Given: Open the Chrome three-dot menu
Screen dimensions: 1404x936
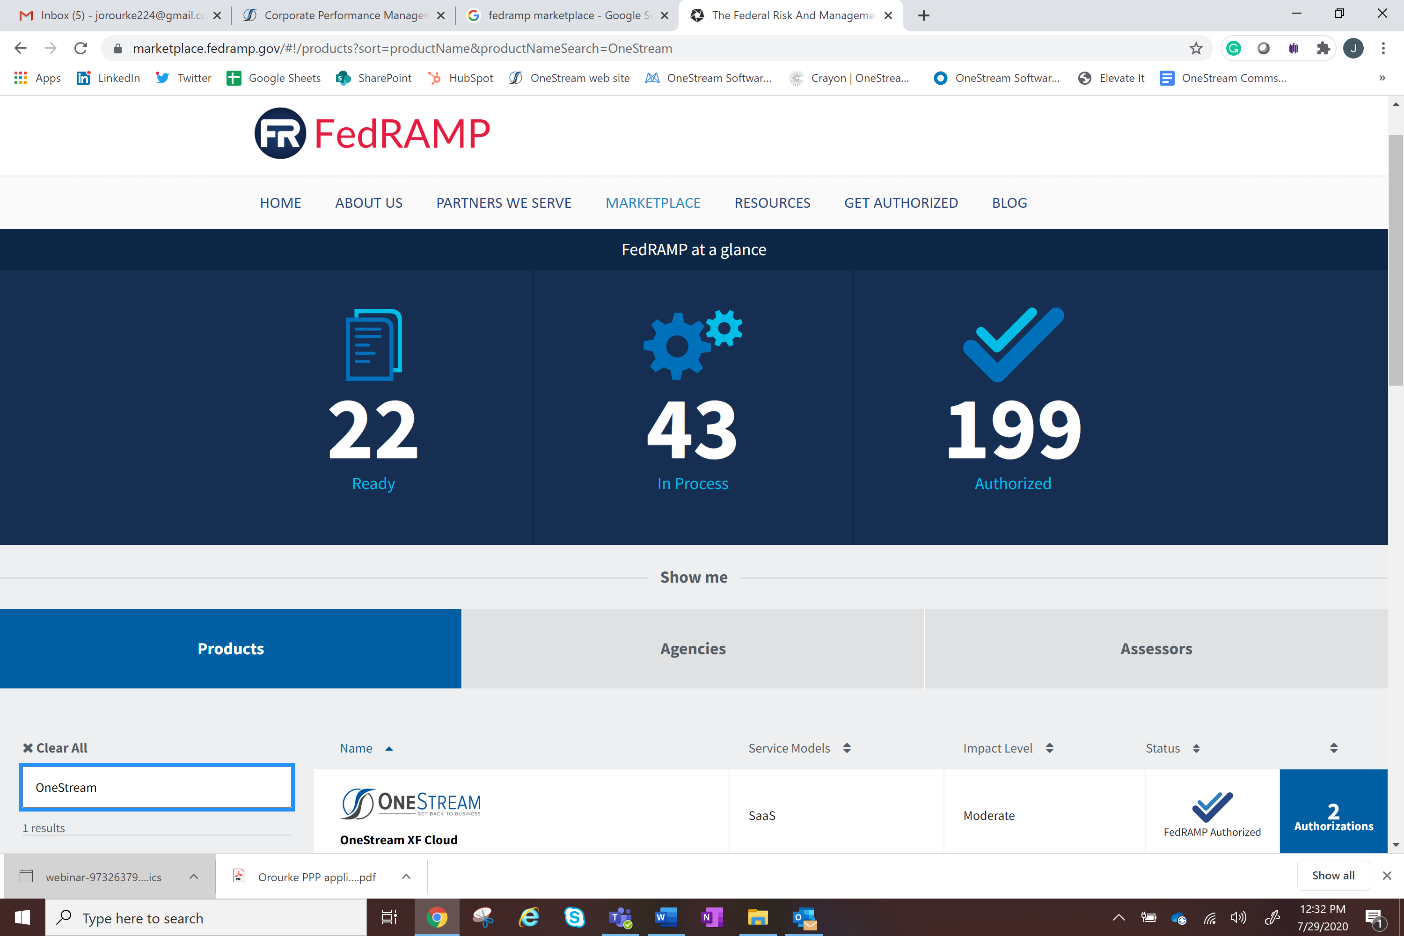Looking at the screenshot, I should (x=1383, y=48).
